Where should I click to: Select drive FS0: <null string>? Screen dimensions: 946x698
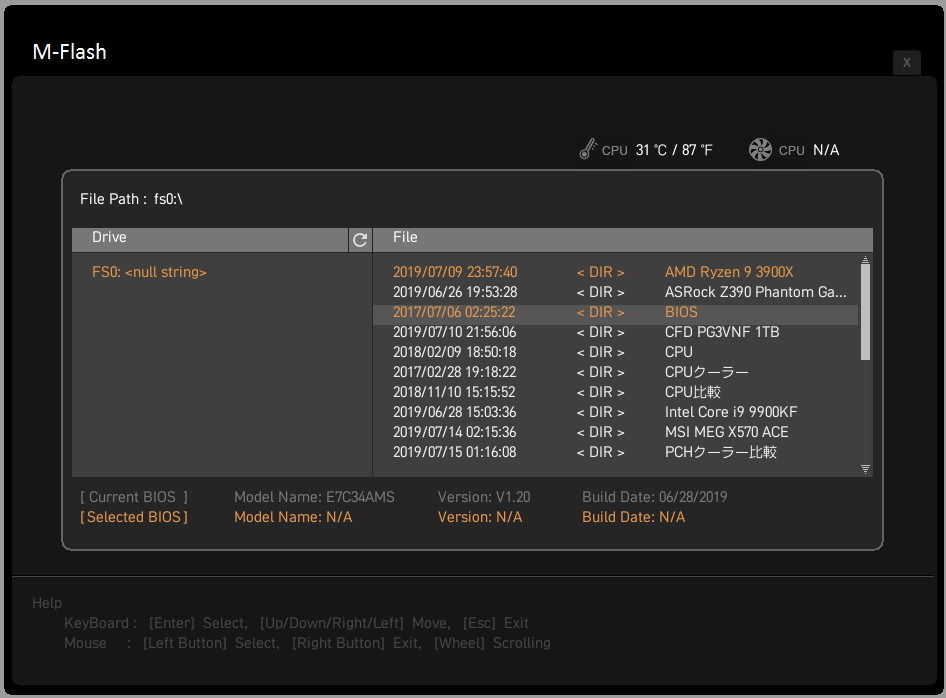click(149, 272)
